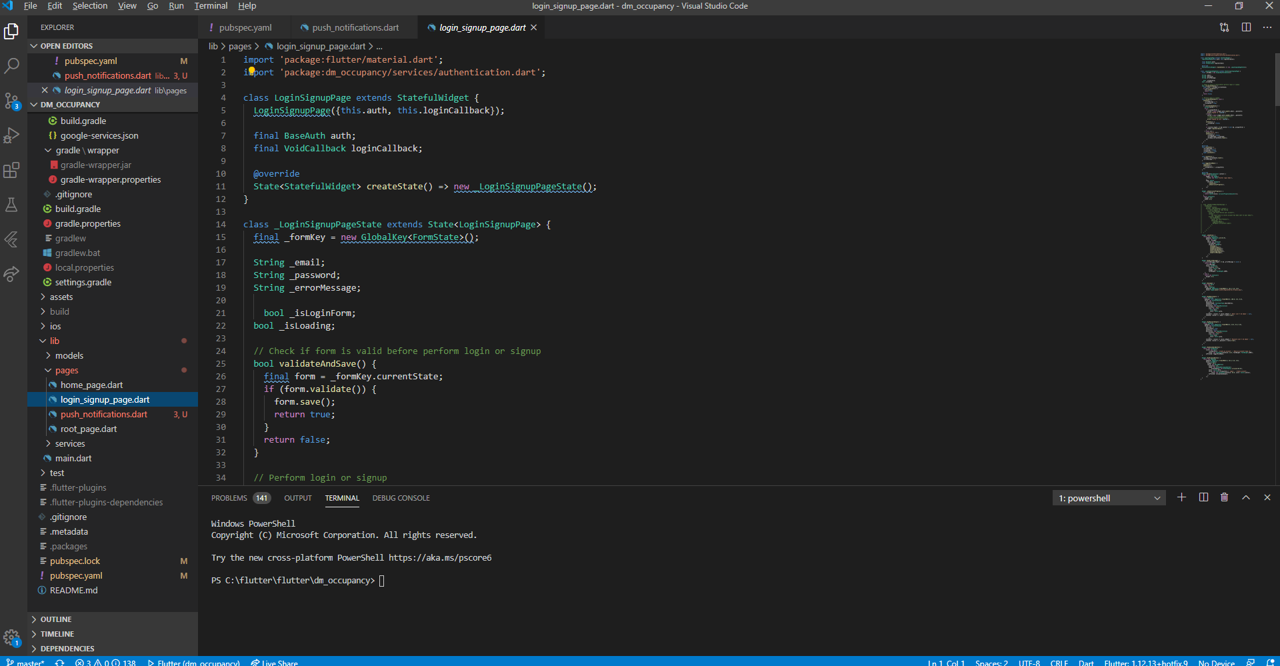Collapse the lib folder

coord(54,341)
